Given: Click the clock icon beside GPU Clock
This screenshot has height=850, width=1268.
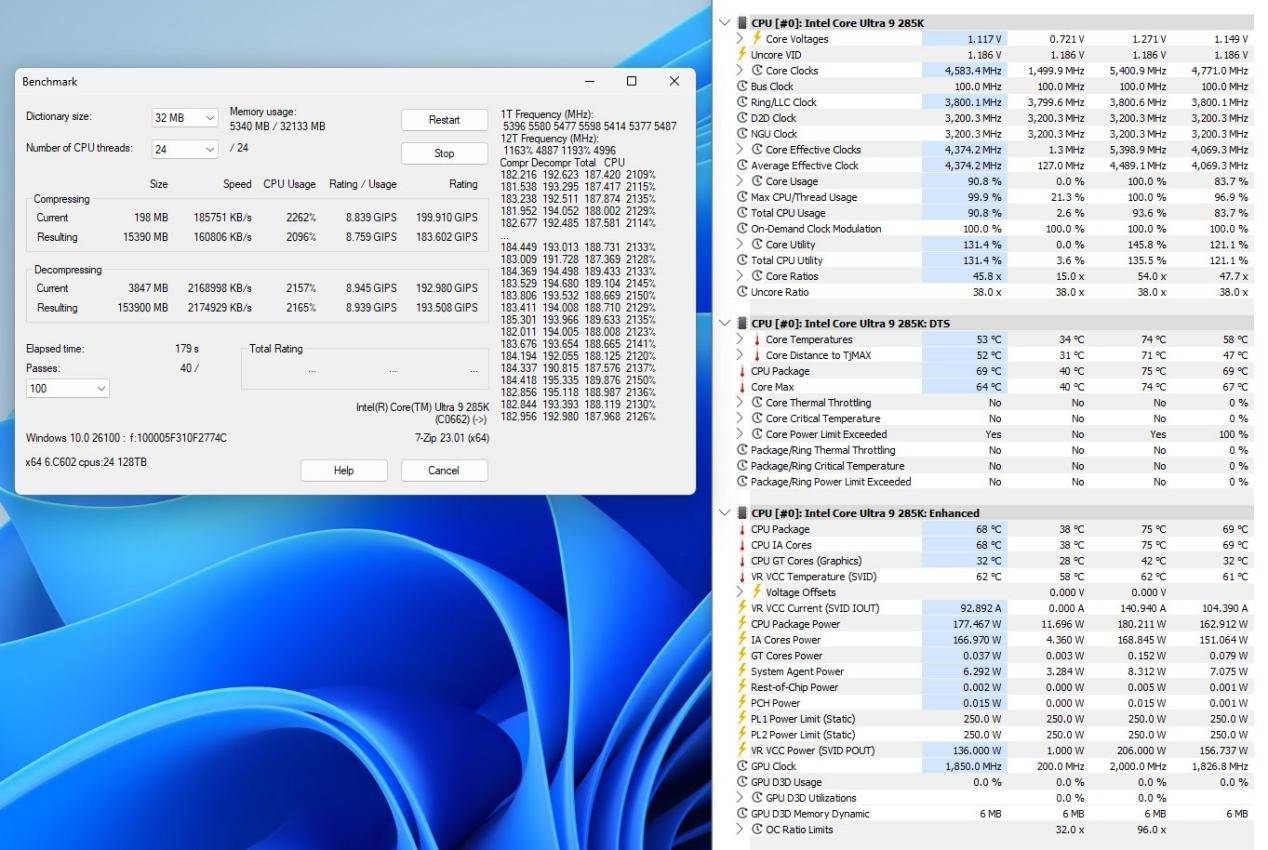Looking at the screenshot, I should 741,766.
